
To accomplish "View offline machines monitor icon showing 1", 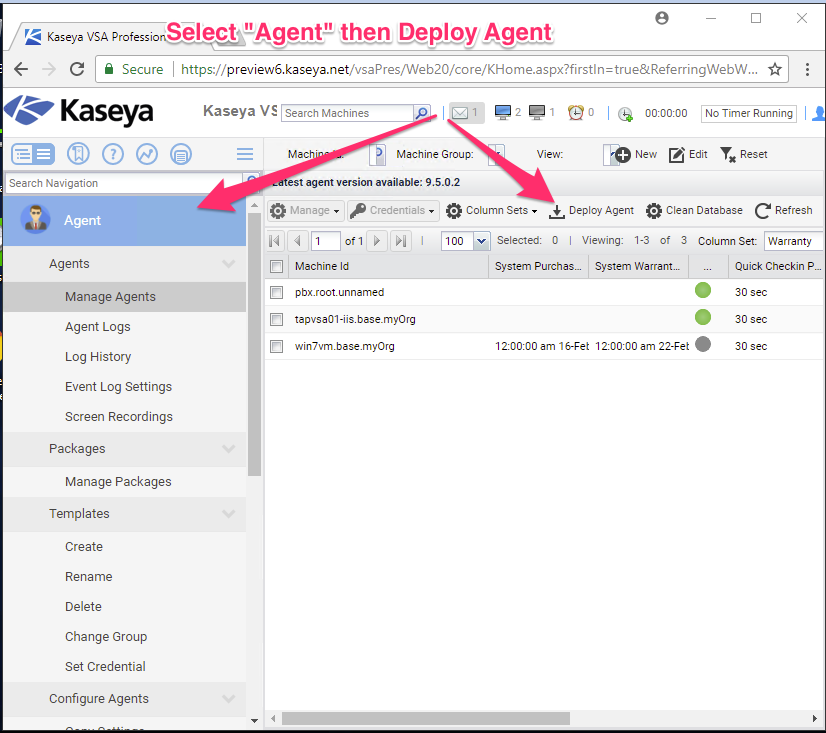I will click(537, 112).
